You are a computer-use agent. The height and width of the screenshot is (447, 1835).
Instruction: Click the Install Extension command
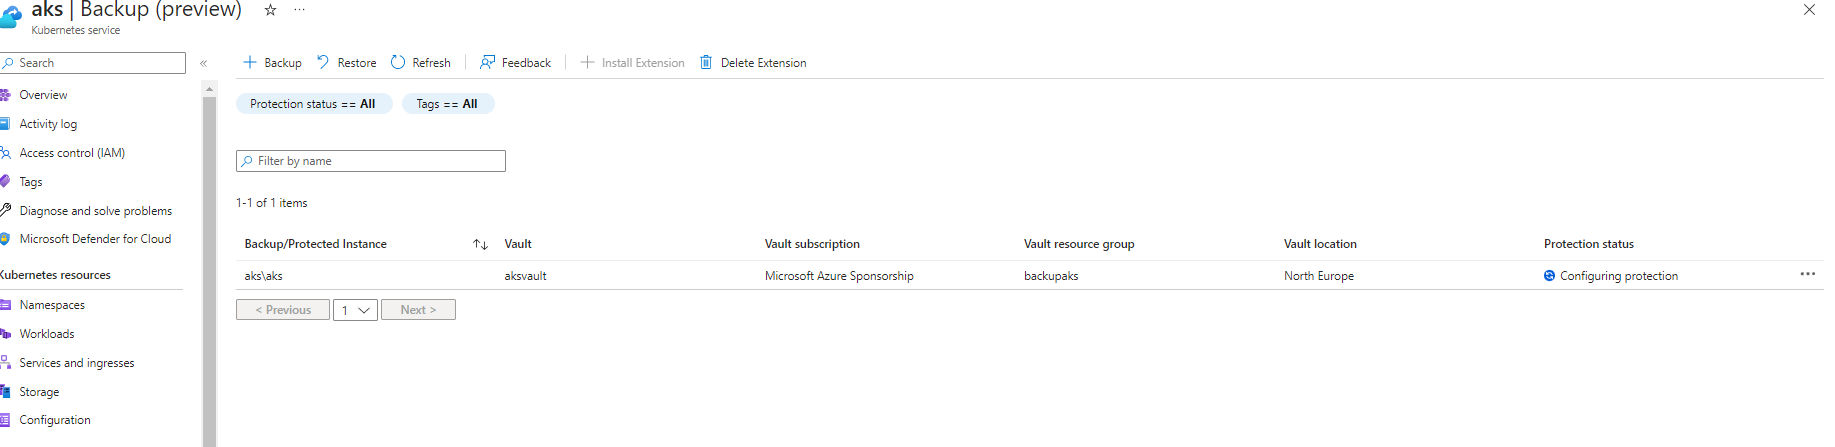[x=632, y=62]
